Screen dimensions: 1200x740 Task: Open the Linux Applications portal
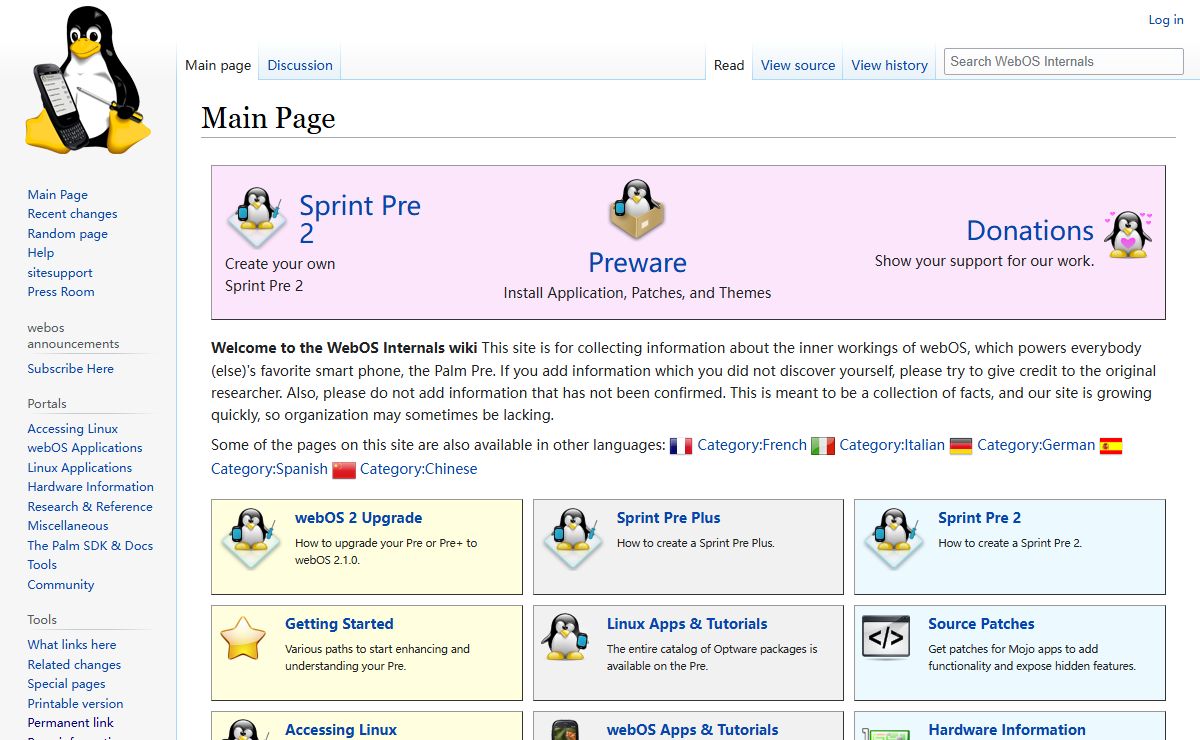pyautogui.click(x=80, y=468)
